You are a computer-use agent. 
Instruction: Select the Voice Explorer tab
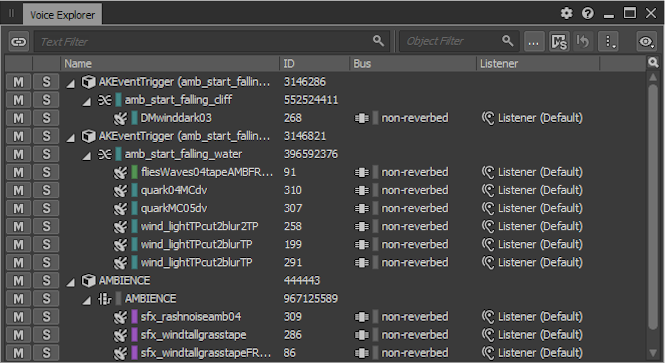coord(62,15)
